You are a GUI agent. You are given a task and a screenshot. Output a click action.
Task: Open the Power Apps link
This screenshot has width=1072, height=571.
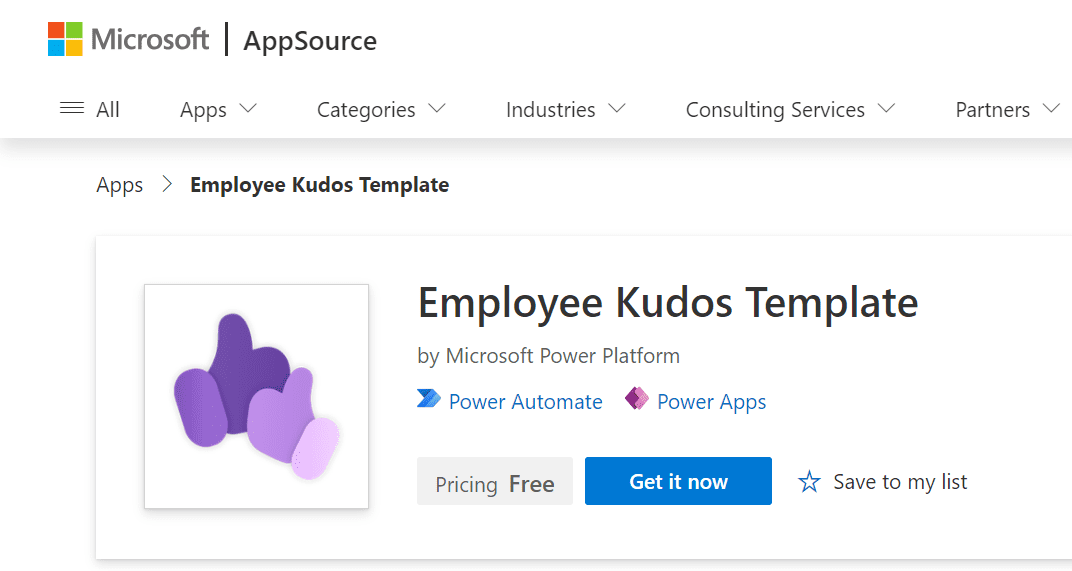point(711,402)
